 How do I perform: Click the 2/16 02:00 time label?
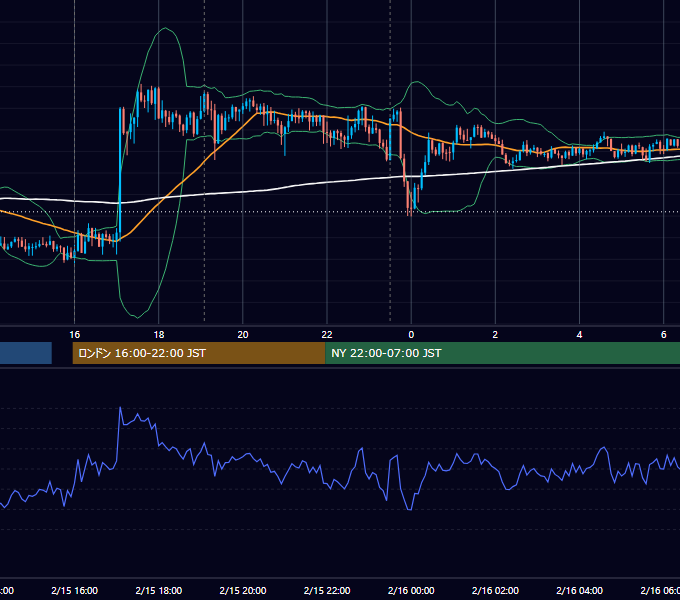495,590
